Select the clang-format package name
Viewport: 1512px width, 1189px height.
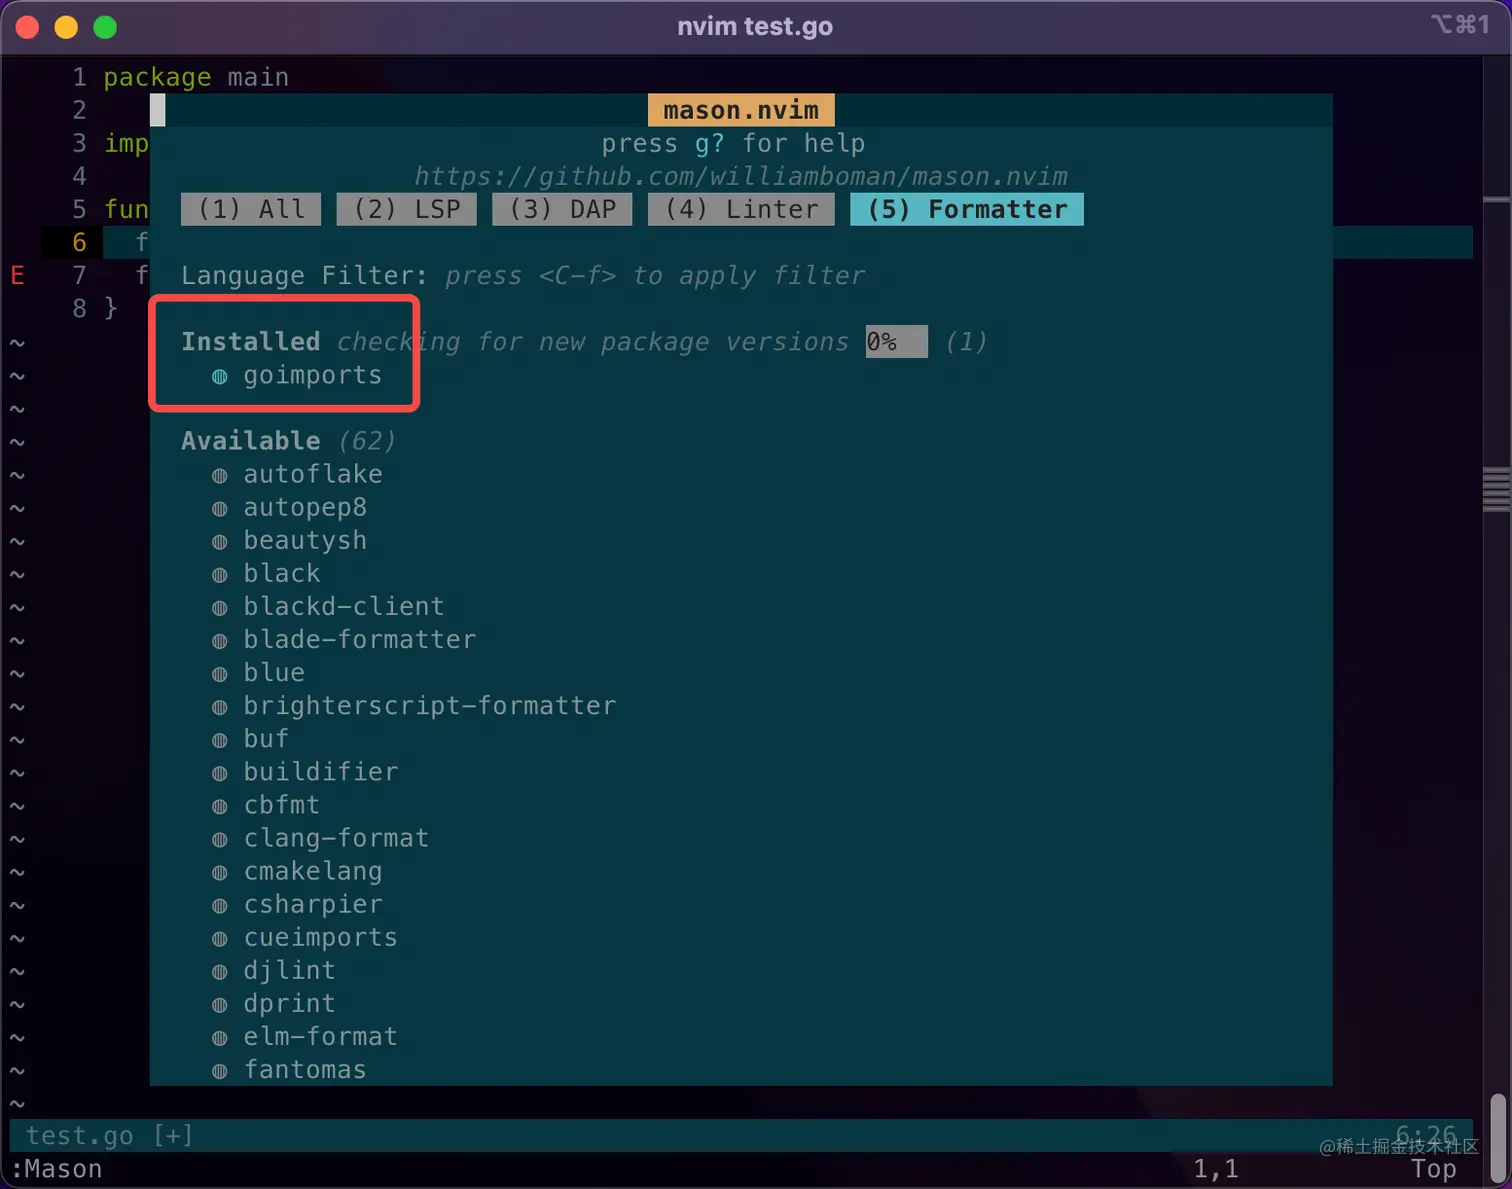[x=336, y=837]
